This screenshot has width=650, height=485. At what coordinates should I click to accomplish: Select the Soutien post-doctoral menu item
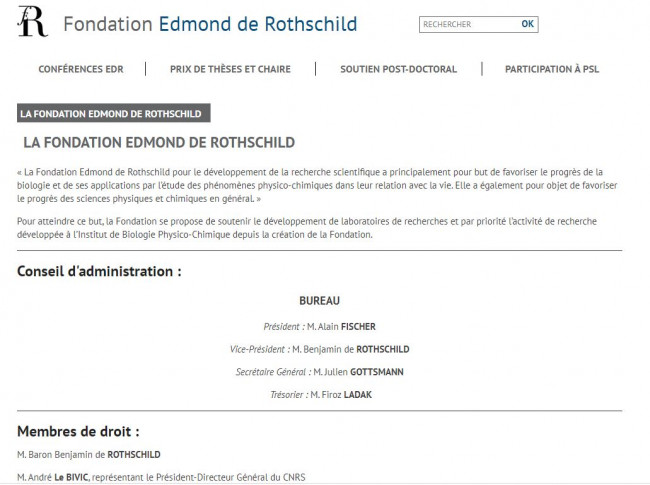tap(398, 69)
